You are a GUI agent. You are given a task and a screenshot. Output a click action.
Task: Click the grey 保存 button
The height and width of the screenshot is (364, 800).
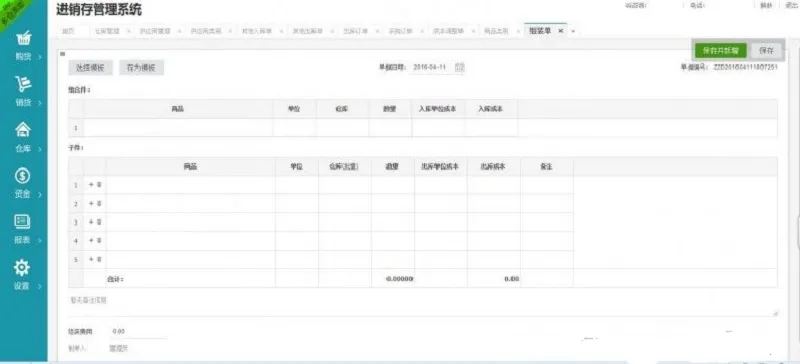(x=766, y=51)
